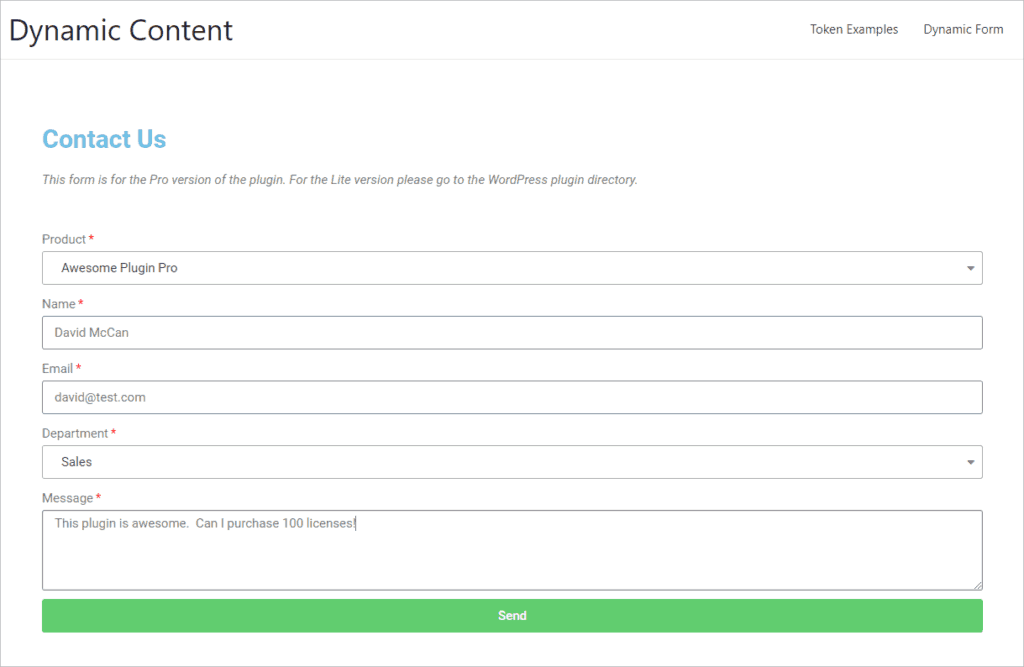This screenshot has height=667, width=1024.
Task: Click the Department dropdown arrow
Action: click(970, 462)
